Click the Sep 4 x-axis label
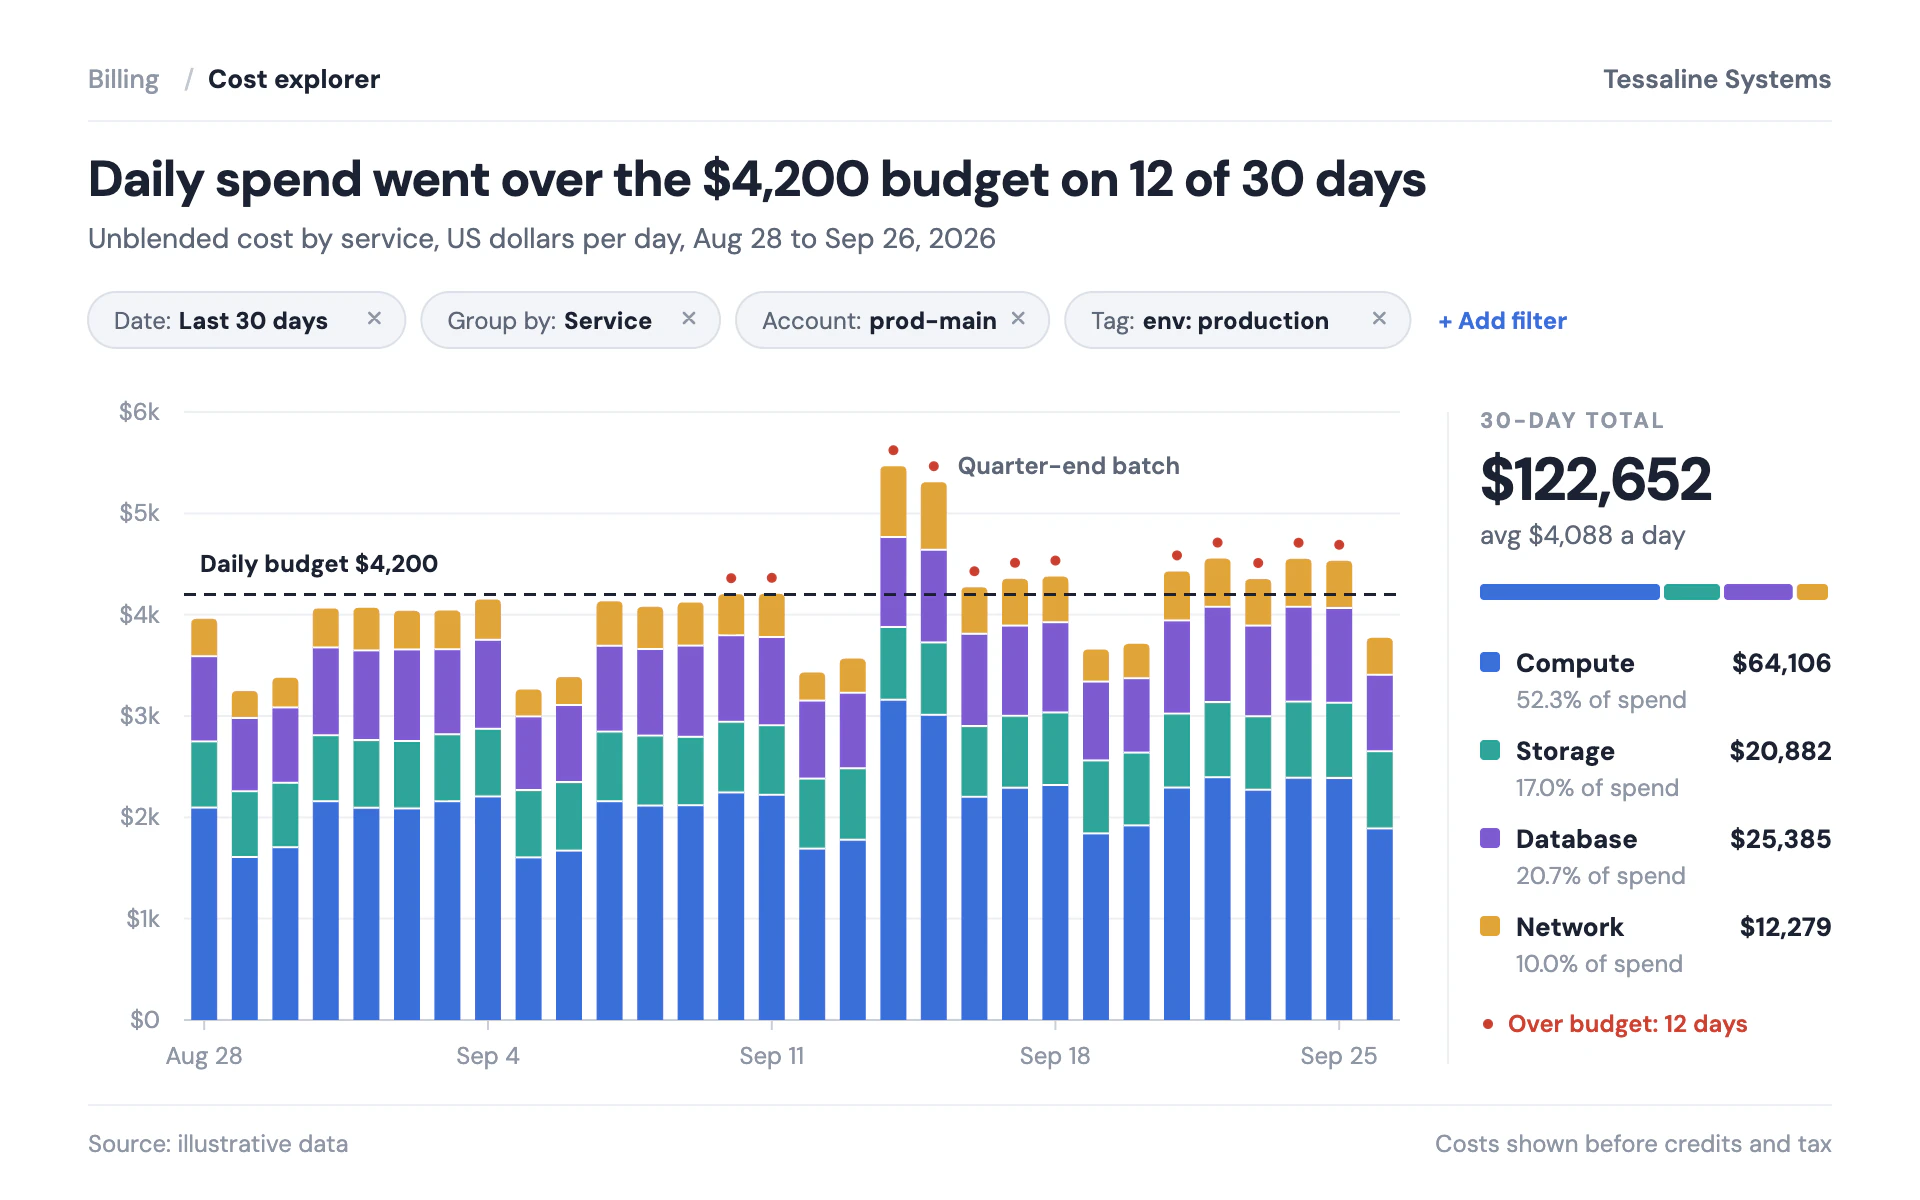This screenshot has width=1920, height=1200. 487,1056
